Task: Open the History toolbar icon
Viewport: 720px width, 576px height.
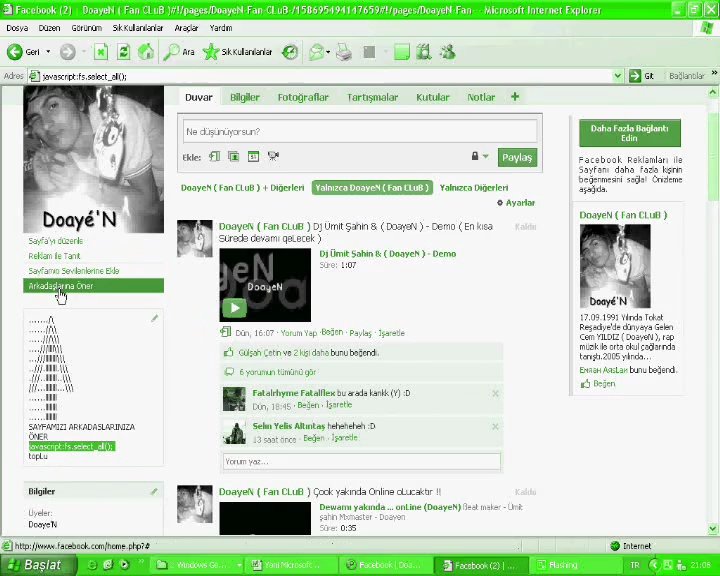Action: tap(290, 52)
